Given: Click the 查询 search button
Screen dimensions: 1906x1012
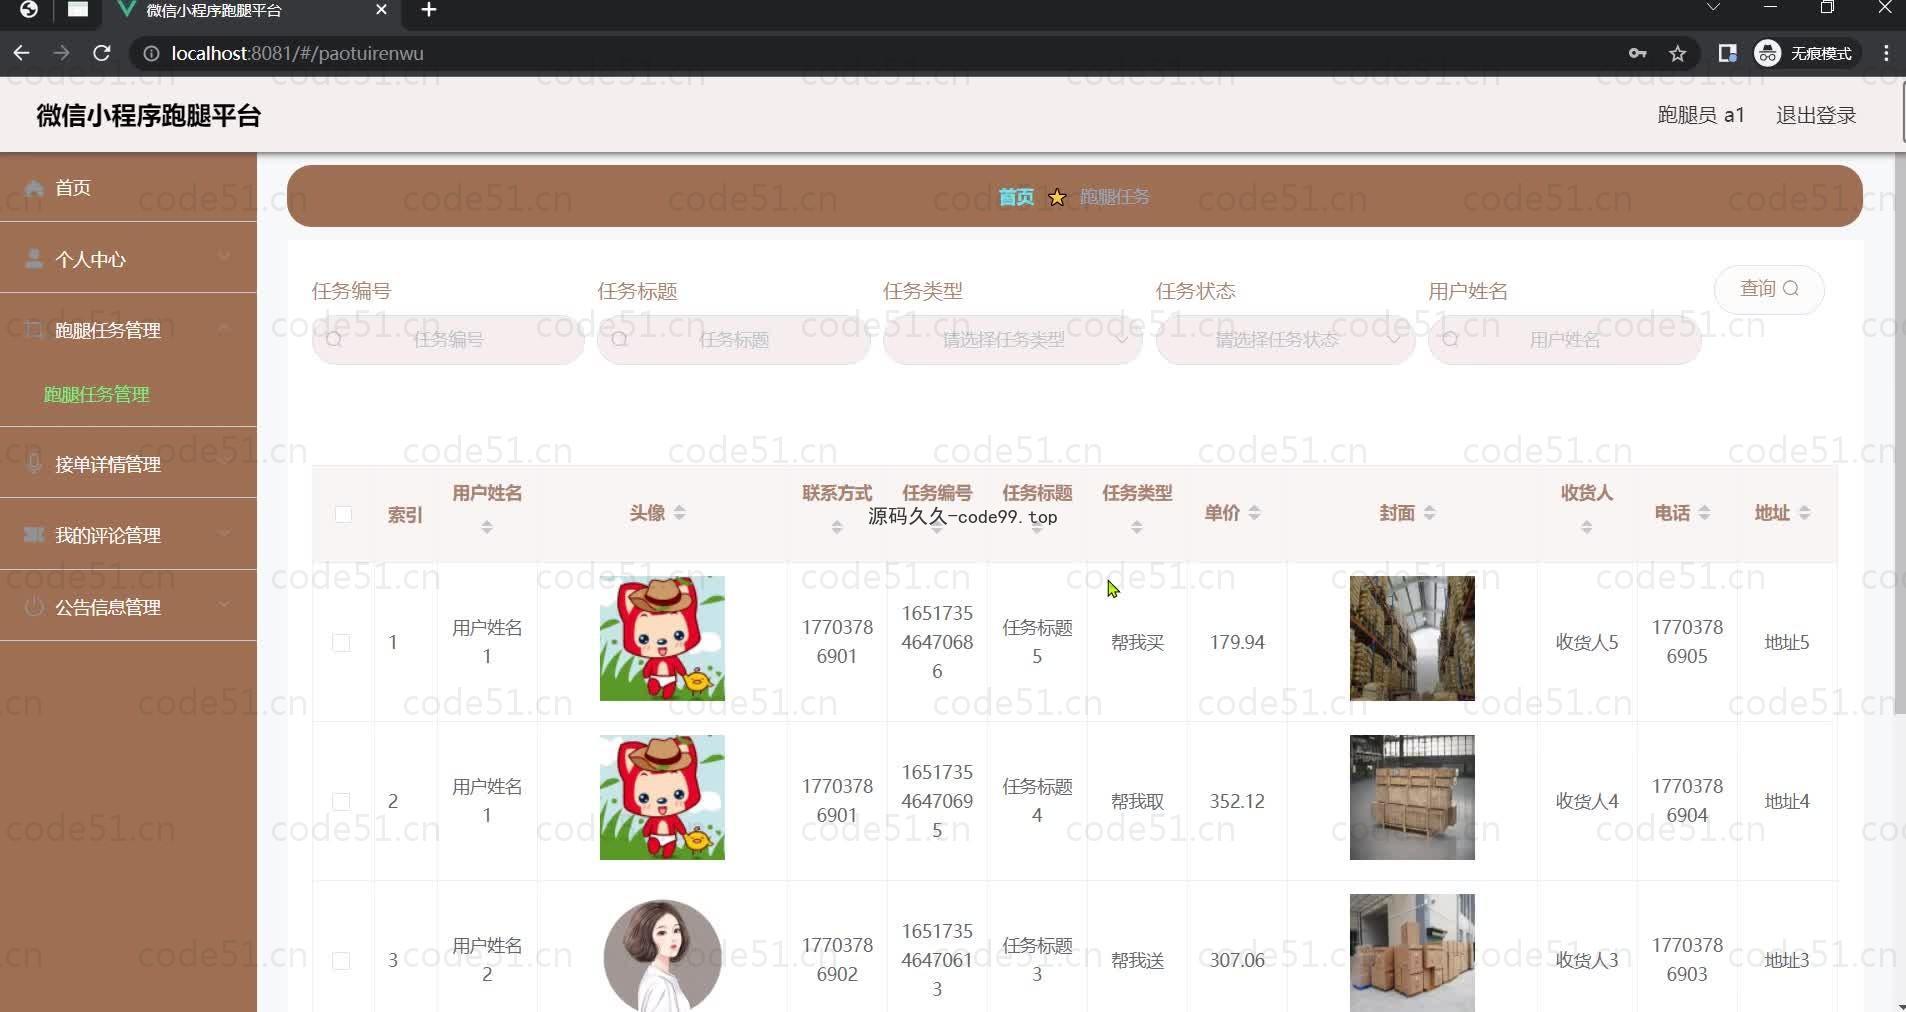Looking at the screenshot, I should pyautogui.click(x=1769, y=289).
